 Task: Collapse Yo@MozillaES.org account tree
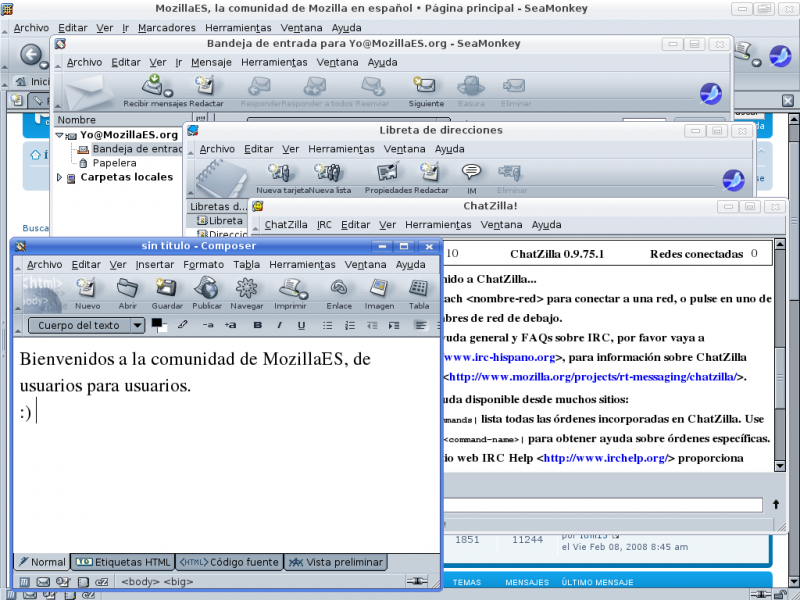pos(60,135)
